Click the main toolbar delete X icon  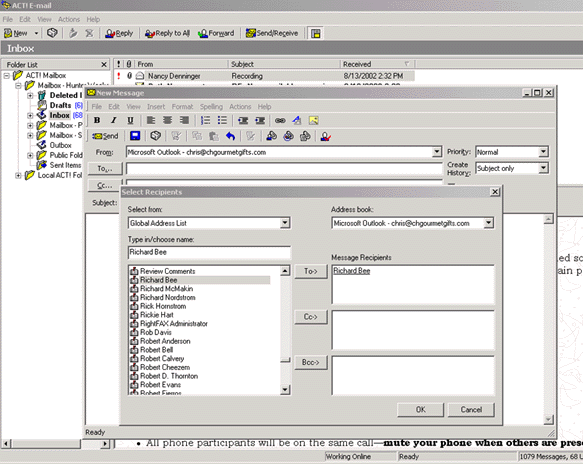pos(90,33)
